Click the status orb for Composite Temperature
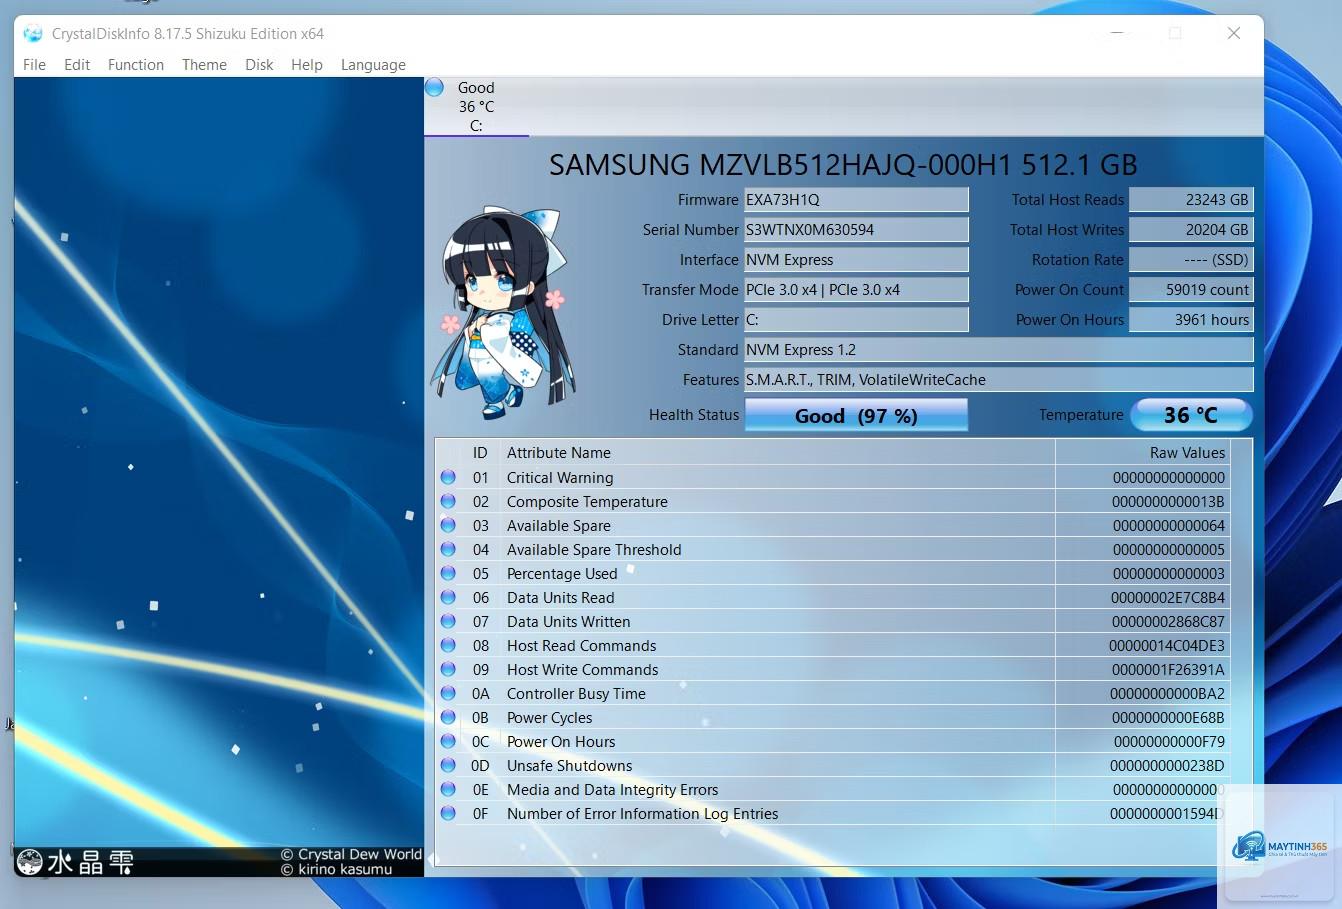 (448, 502)
